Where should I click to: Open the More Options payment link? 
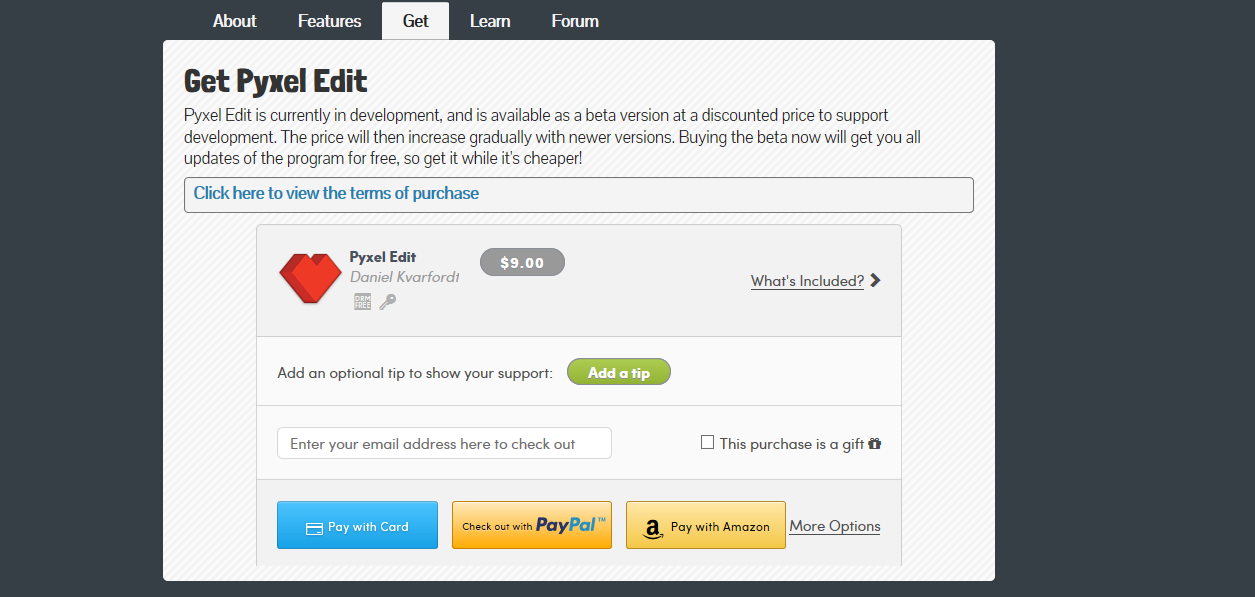click(835, 526)
